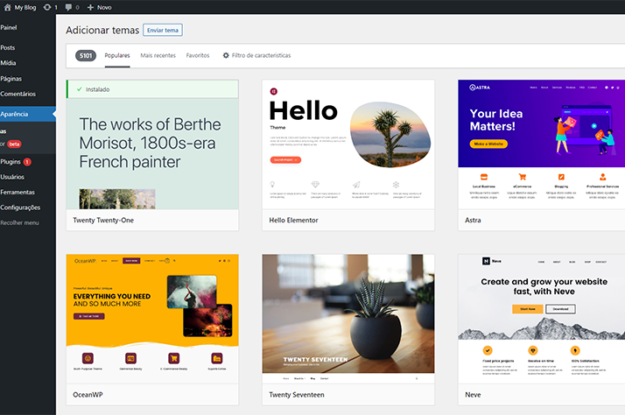
Task: Click the Hello Elementor theme name
Action: coord(293,220)
